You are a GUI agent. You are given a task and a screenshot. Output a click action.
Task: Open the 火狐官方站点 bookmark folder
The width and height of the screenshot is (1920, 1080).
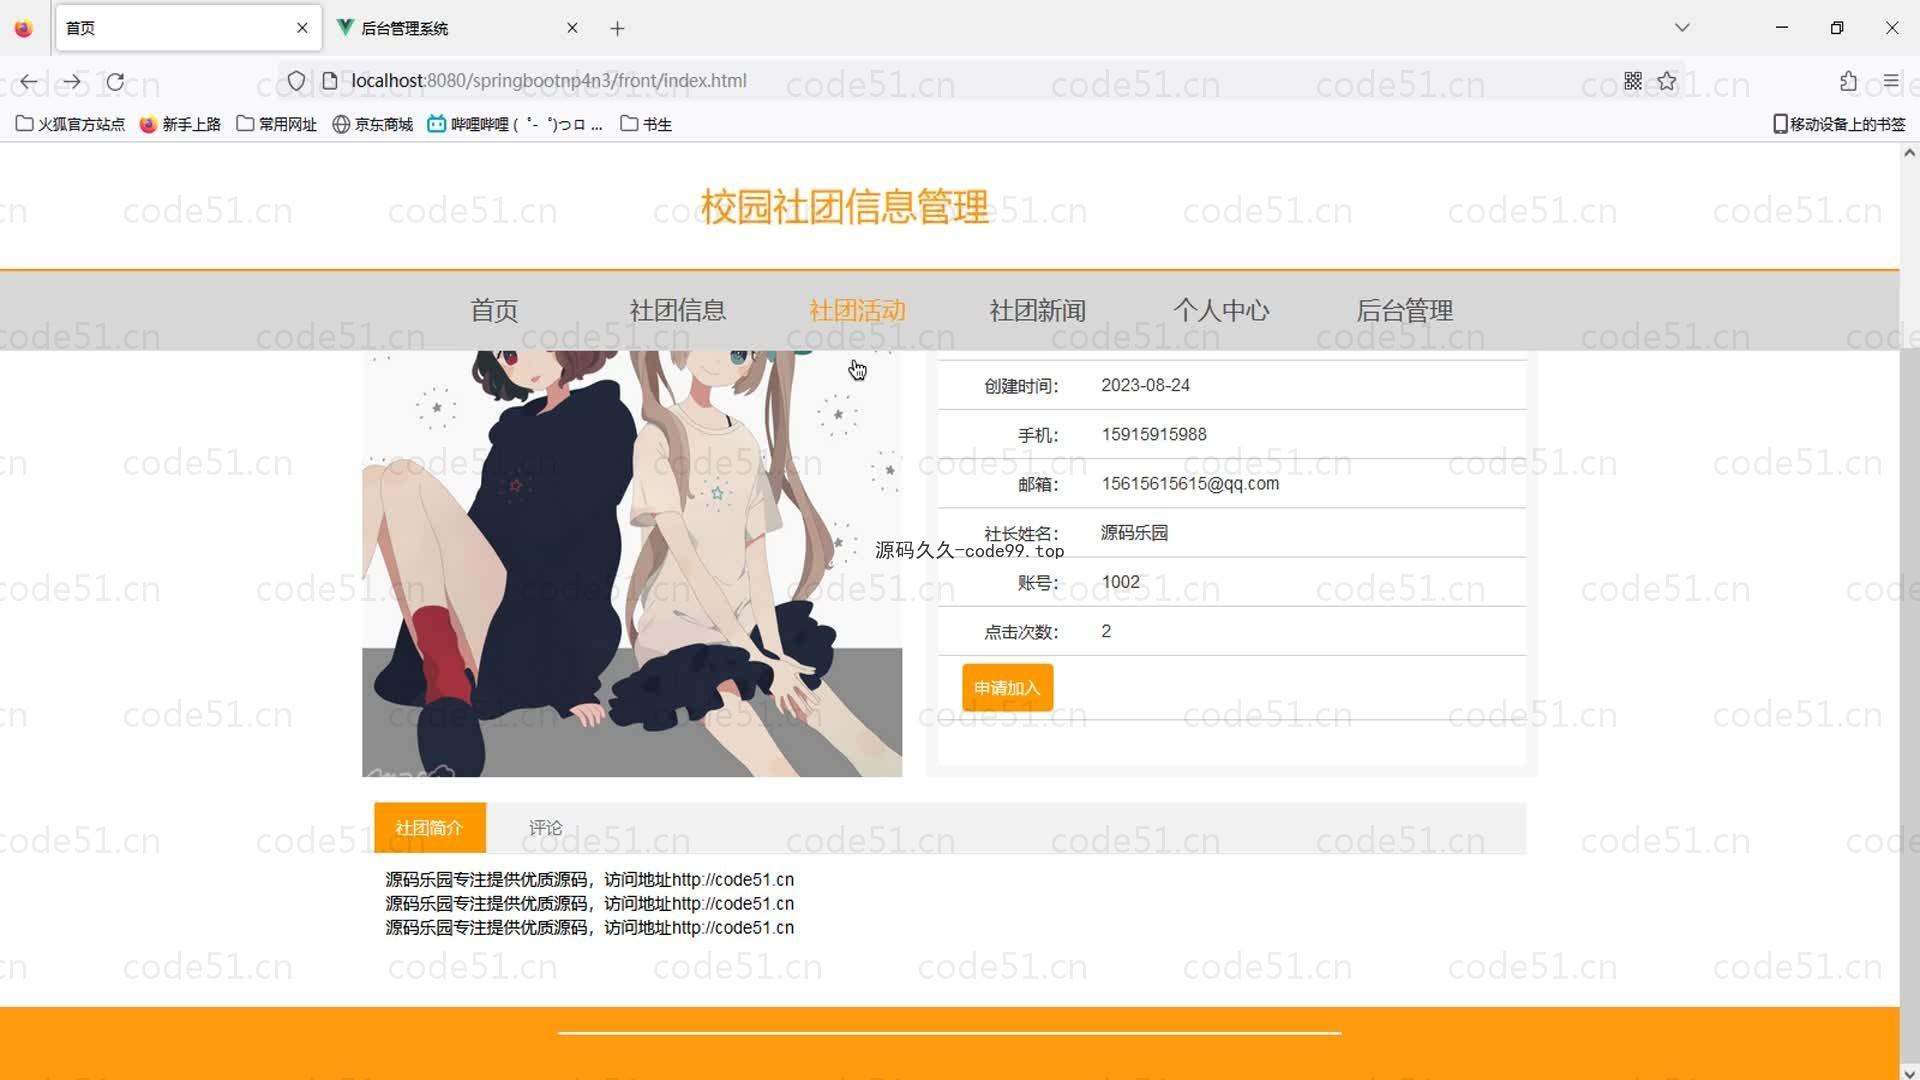pos(70,124)
